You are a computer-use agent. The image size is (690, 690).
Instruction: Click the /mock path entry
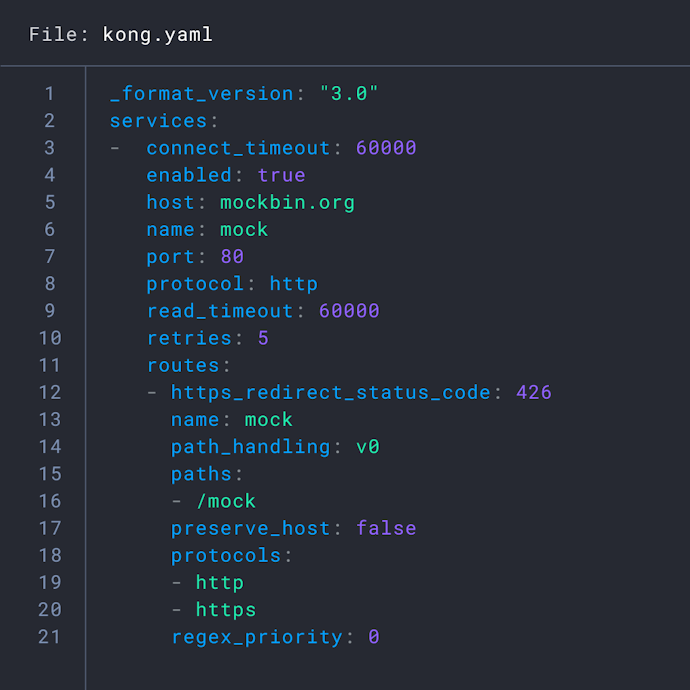click(x=225, y=500)
